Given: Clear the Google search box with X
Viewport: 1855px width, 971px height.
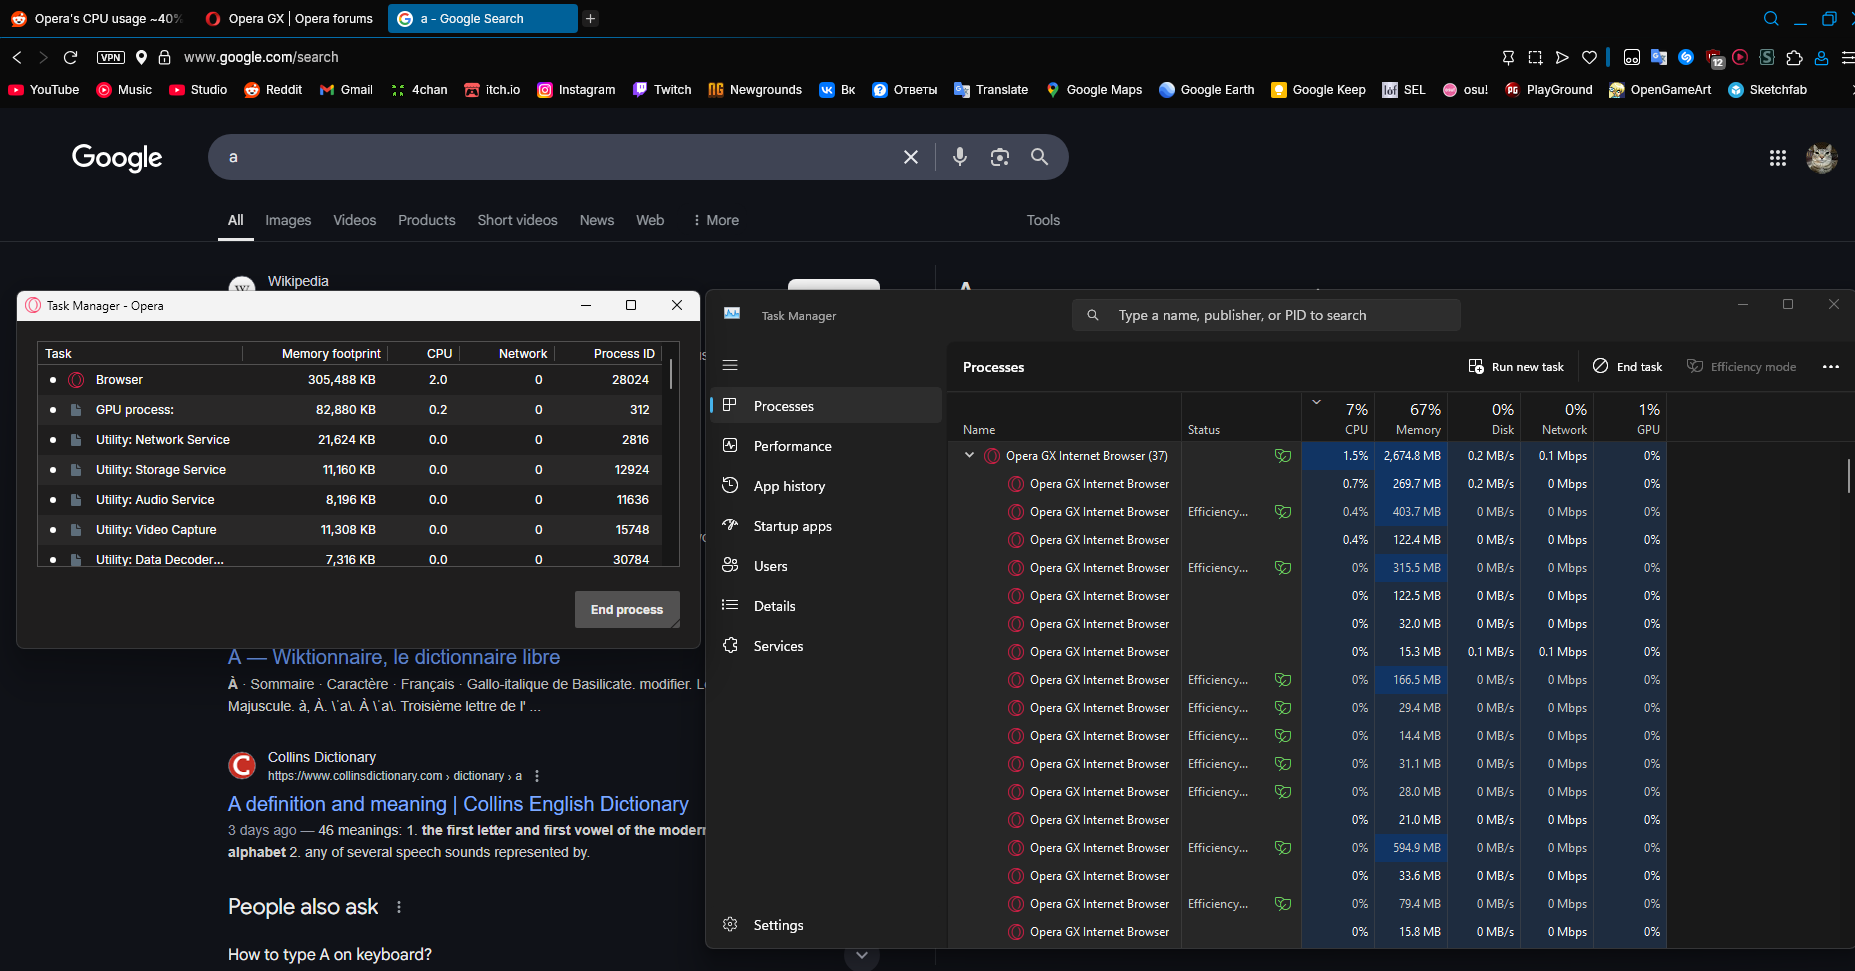Looking at the screenshot, I should pos(911,157).
